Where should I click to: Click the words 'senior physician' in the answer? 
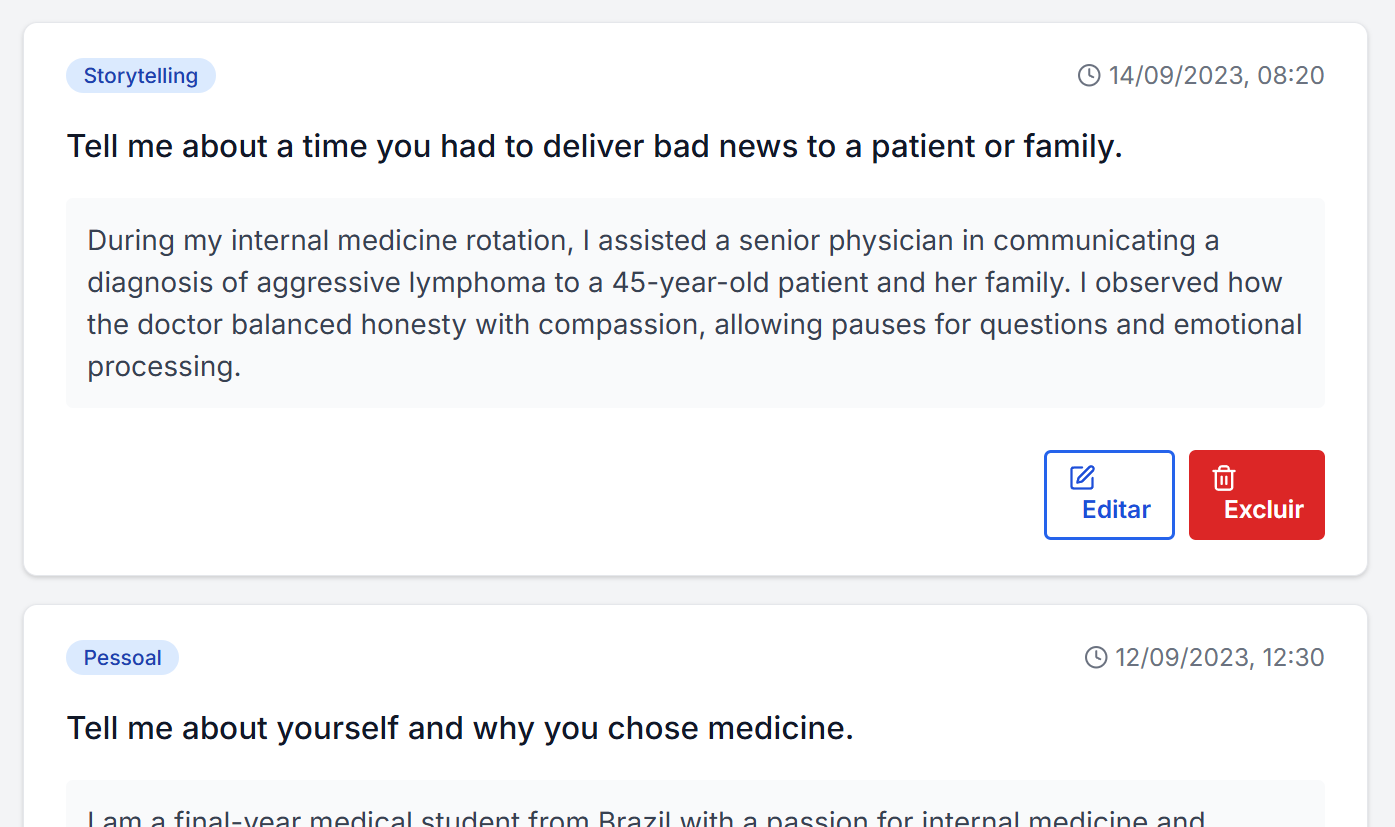point(845,241)
